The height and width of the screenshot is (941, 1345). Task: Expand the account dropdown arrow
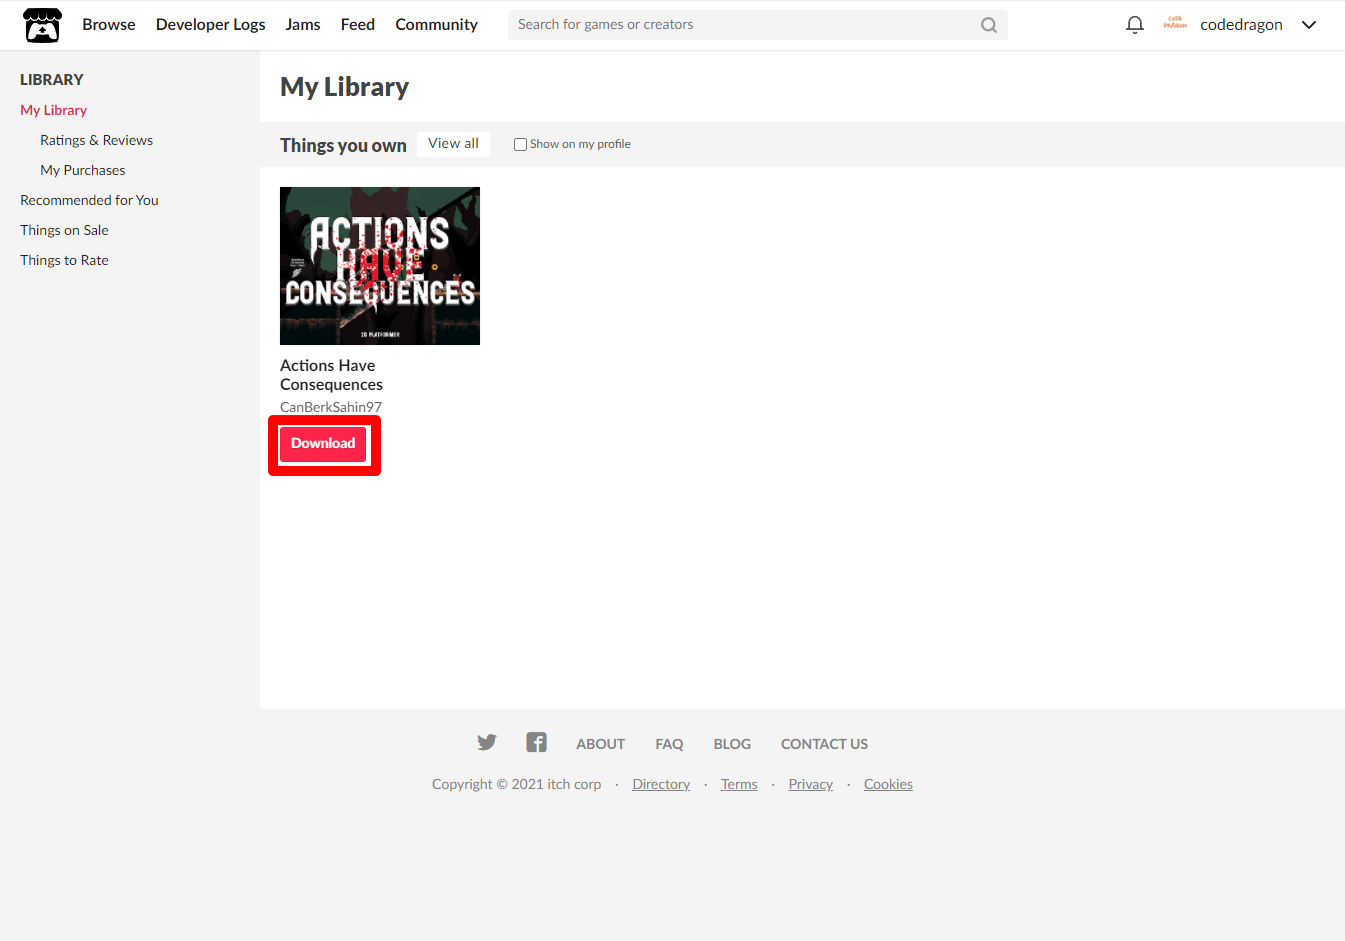click(1309, 25)
